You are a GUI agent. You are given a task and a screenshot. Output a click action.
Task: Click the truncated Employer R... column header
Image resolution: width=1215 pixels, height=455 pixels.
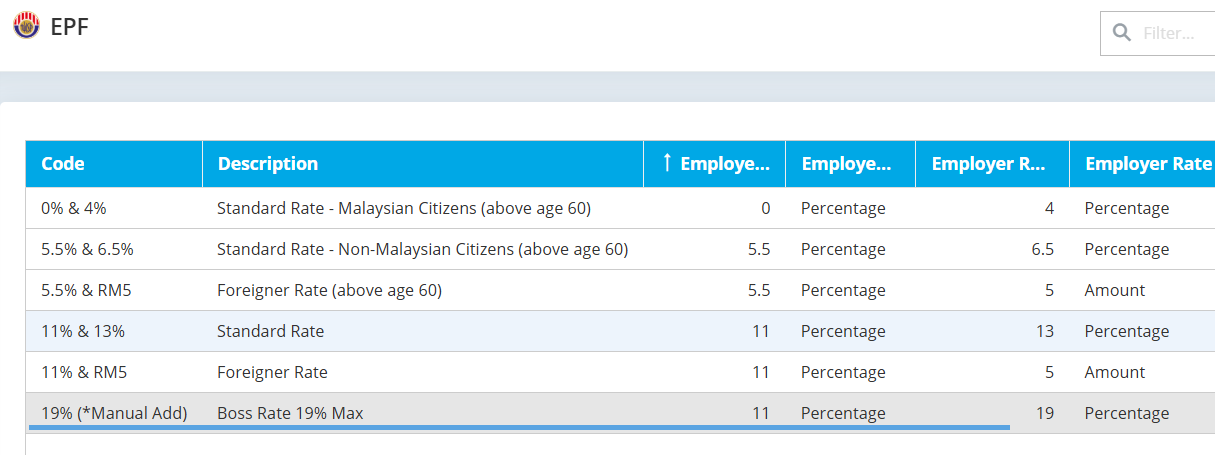(x=988, y=164)
